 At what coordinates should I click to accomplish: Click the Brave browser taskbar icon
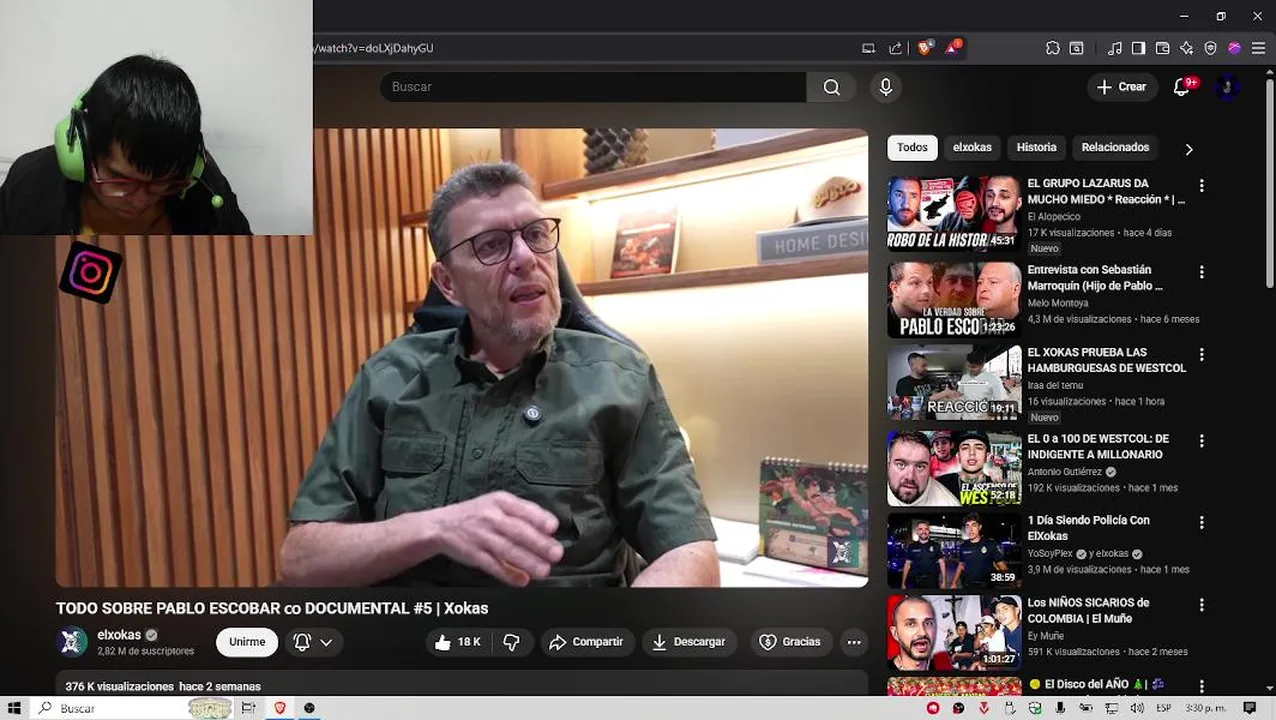tap(280, 708)
